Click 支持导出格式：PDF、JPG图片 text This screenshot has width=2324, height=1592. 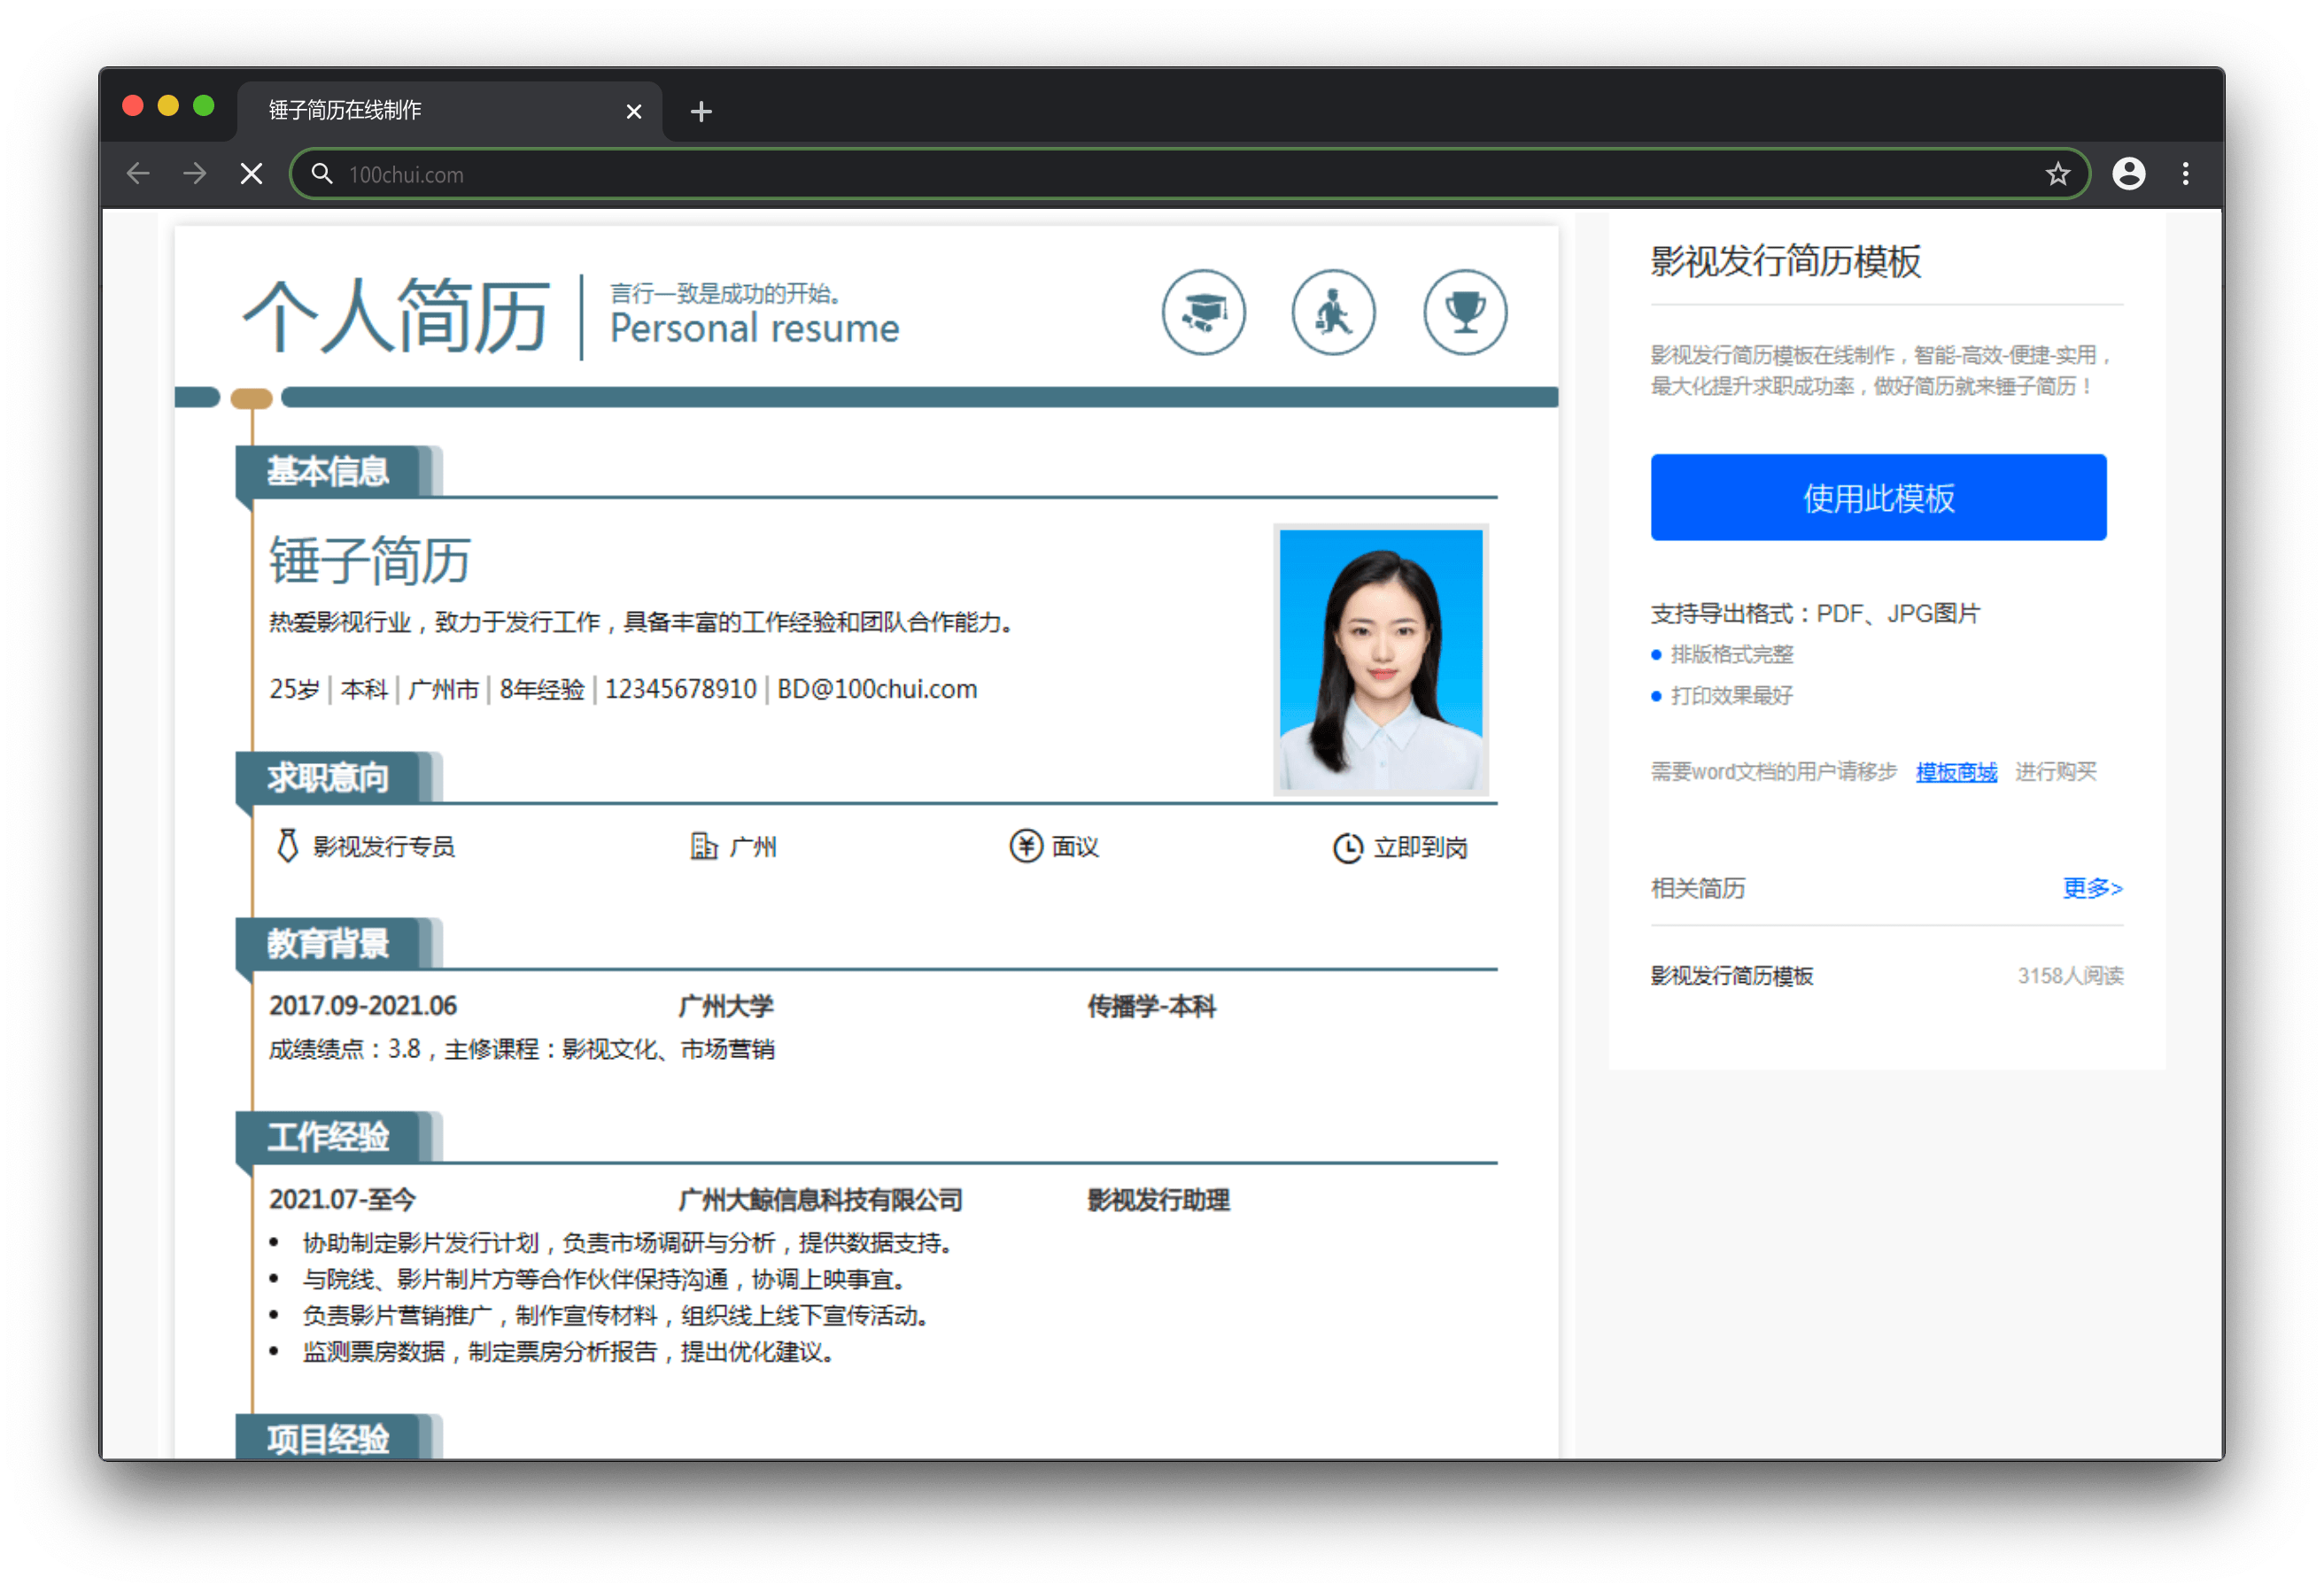1815,614
